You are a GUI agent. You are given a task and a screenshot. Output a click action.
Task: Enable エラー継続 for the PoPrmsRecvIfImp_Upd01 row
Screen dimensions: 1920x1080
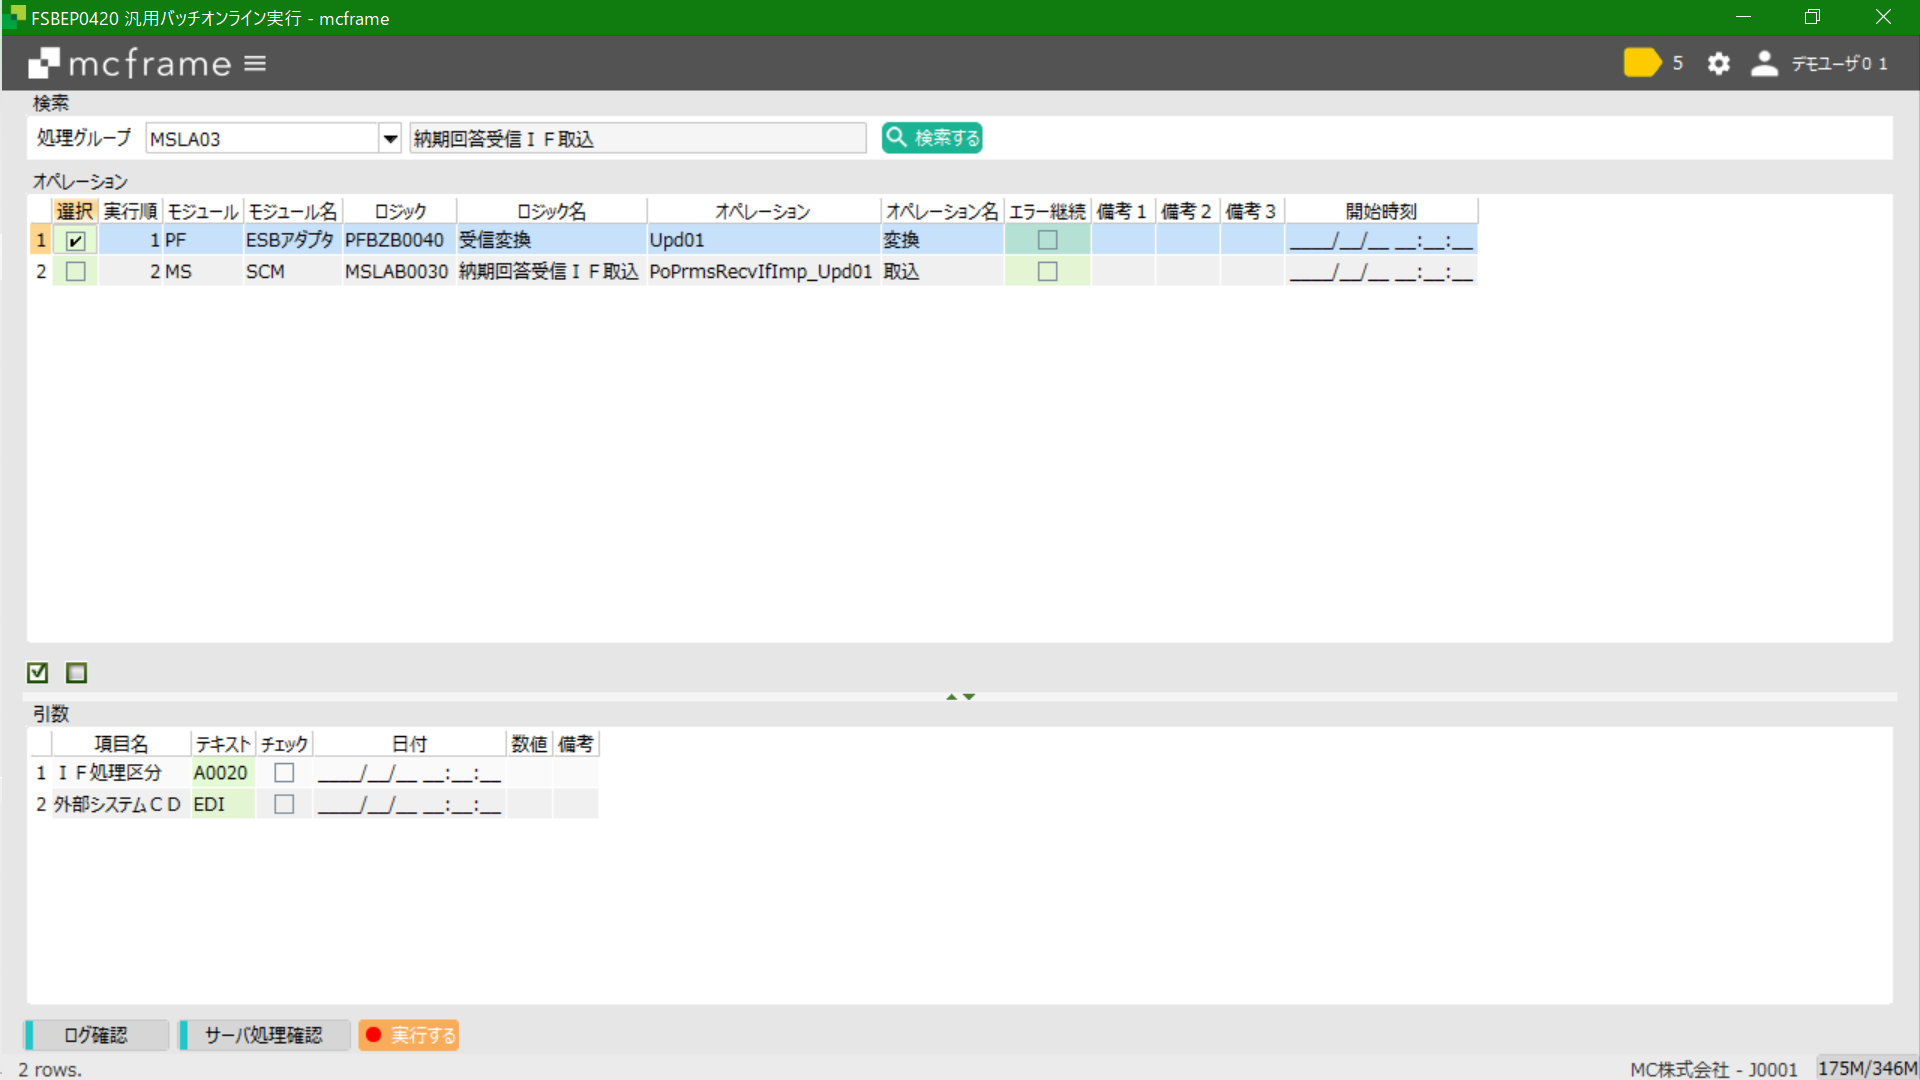[1046, 271]
